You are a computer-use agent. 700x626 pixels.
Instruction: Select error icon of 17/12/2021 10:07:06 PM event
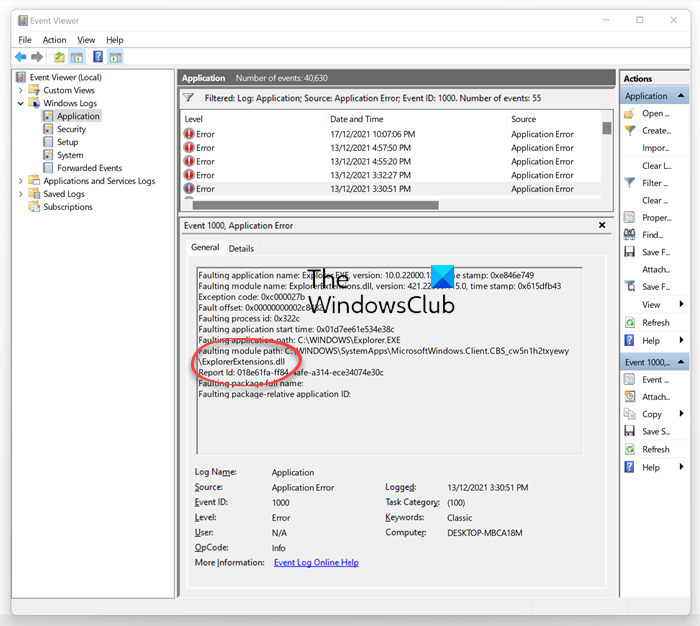(x=189, y=134)
